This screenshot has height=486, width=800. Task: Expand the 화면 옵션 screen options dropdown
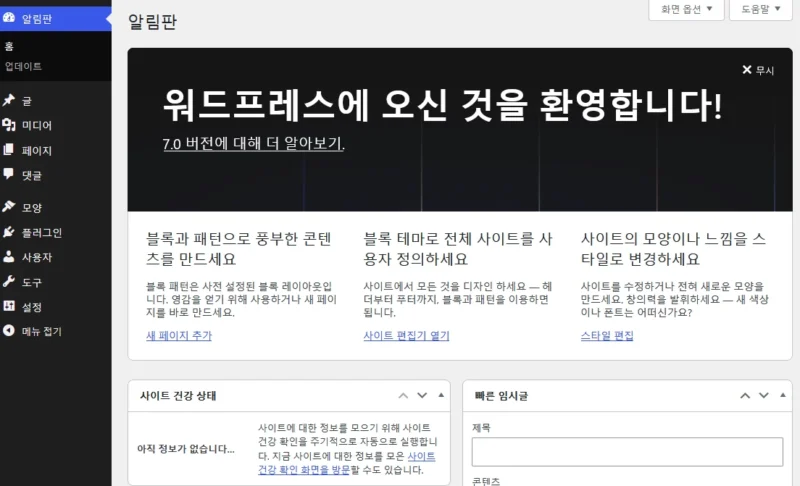(x=686, y=9)
